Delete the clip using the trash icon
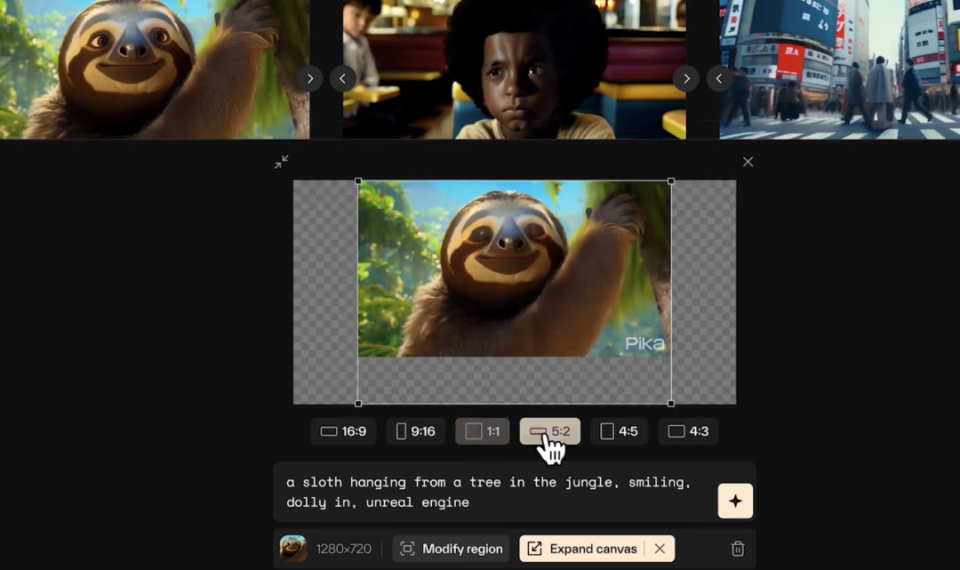 coord(738,549)
